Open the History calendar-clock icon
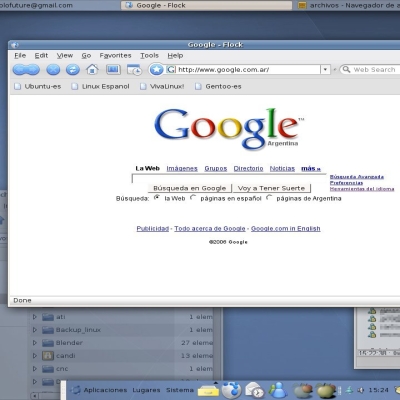The image size is (400, 400). coord(134,70)
